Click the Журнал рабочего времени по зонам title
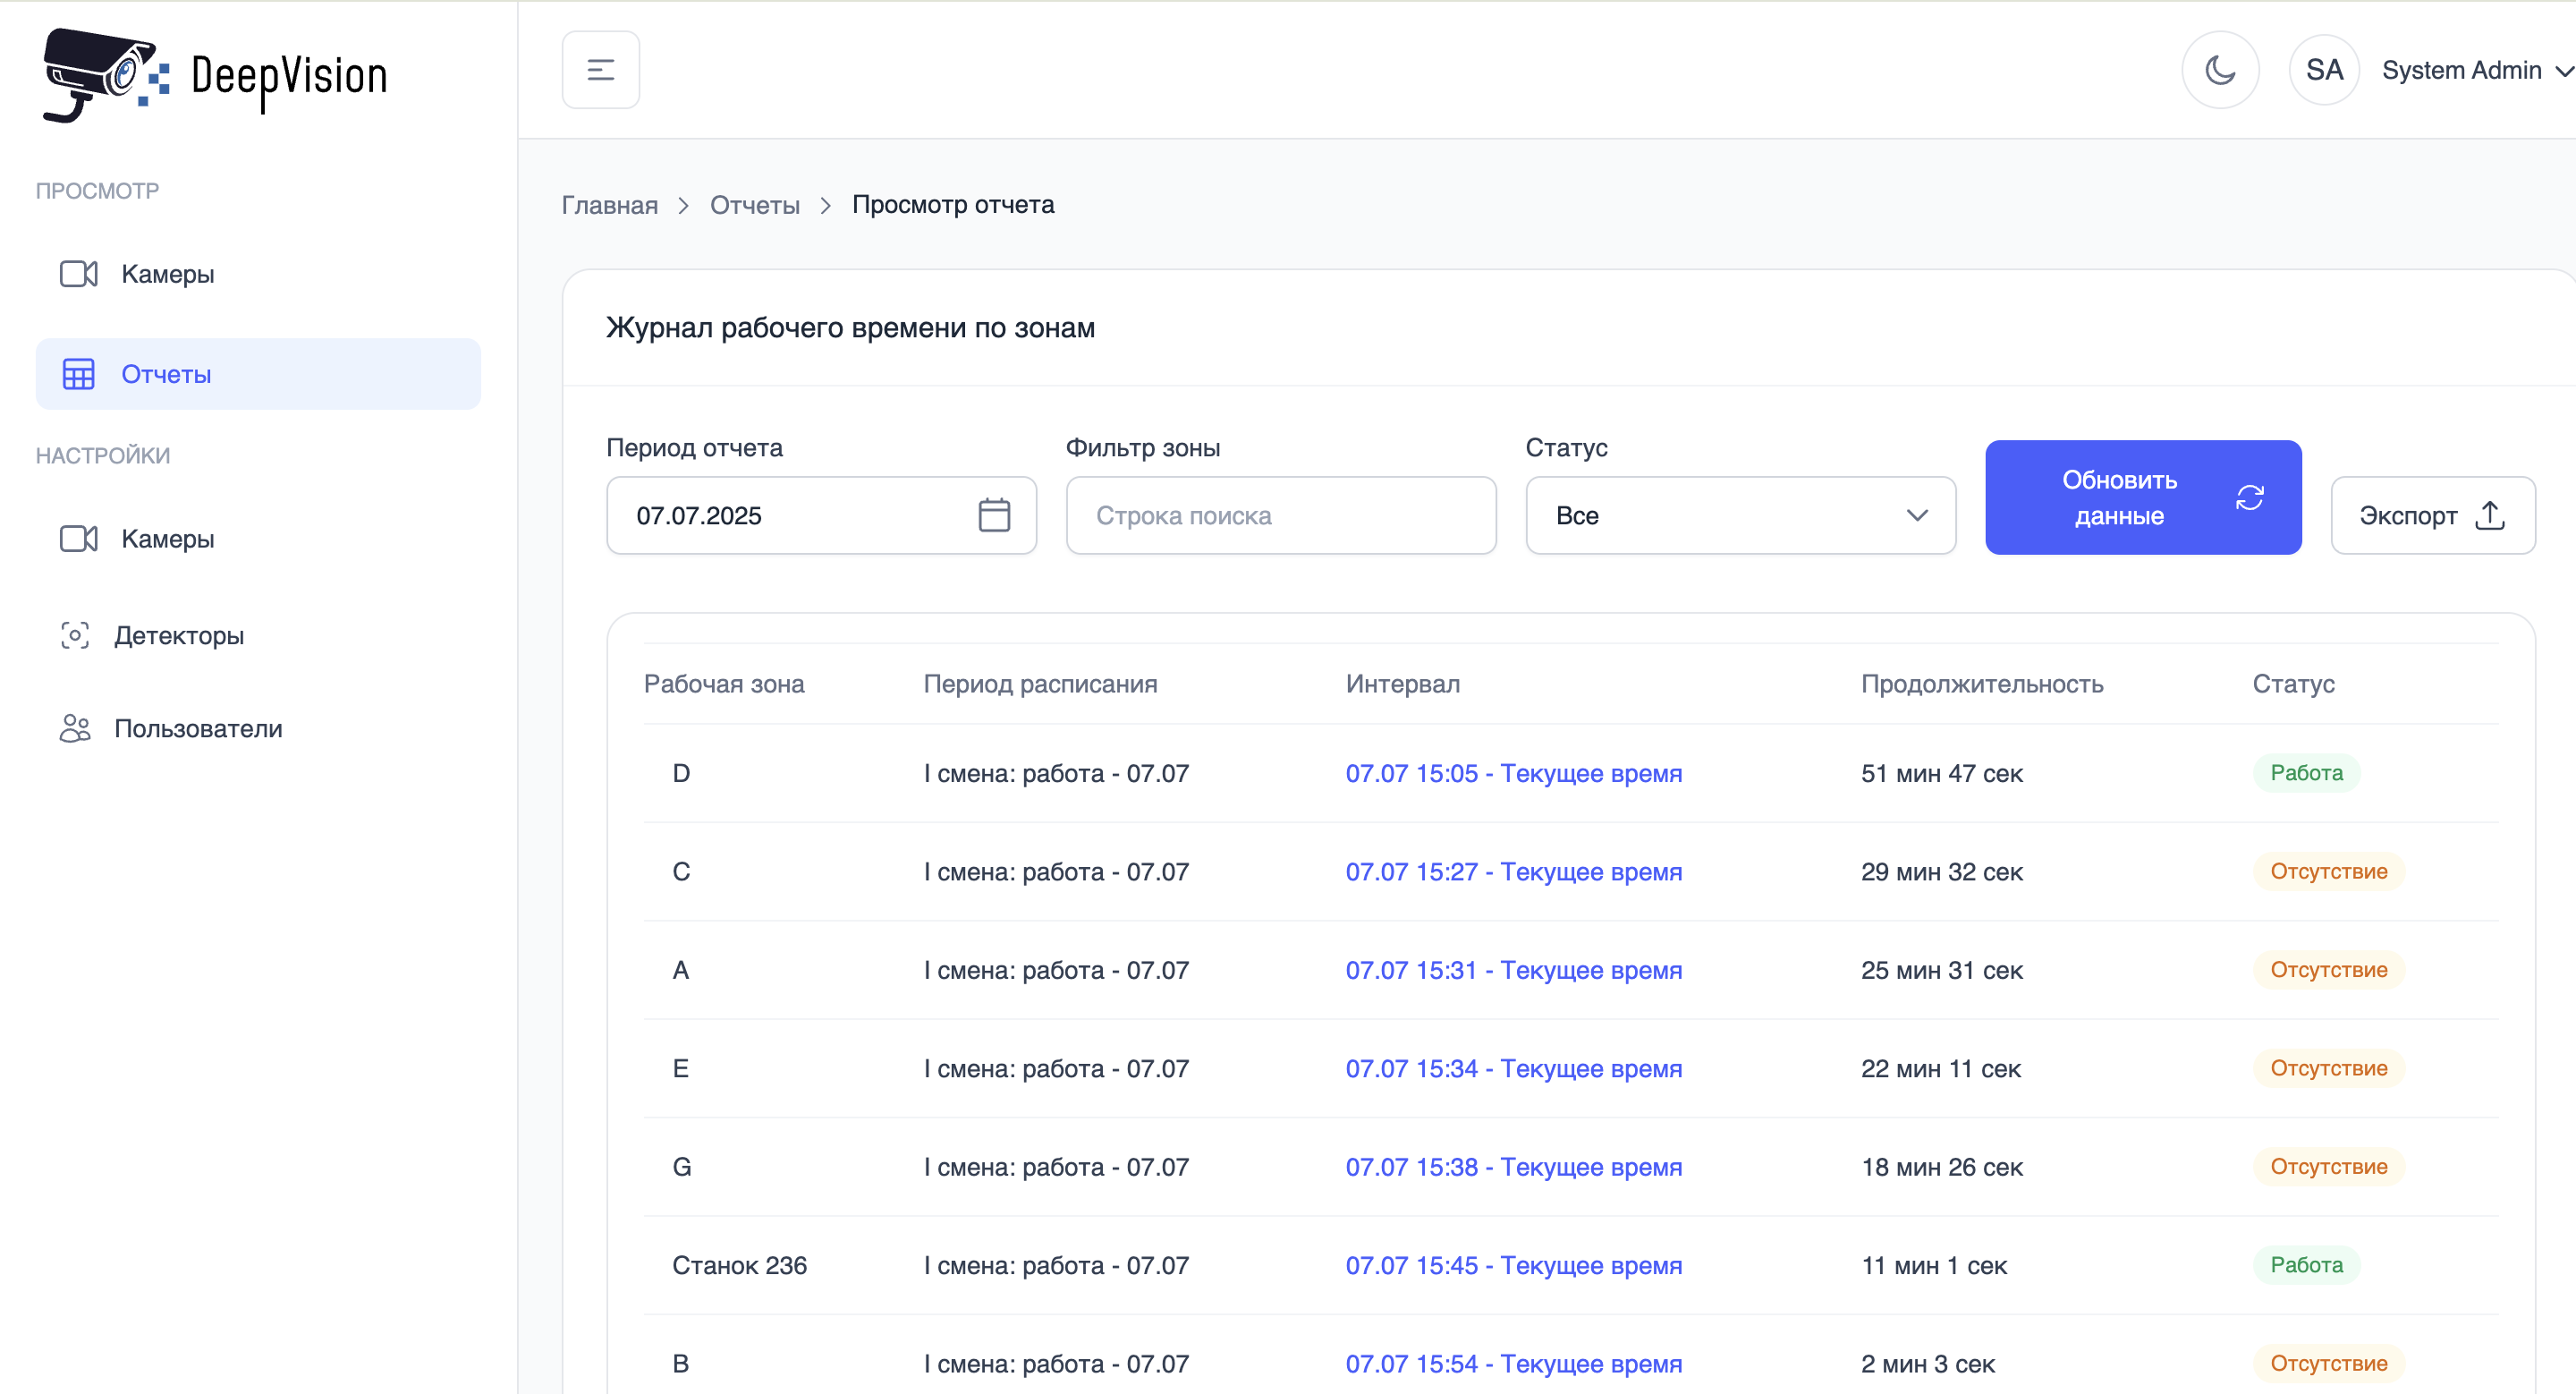This screenshot has width=2576, height=1394. pyautogui.click(x=850, y=328)
